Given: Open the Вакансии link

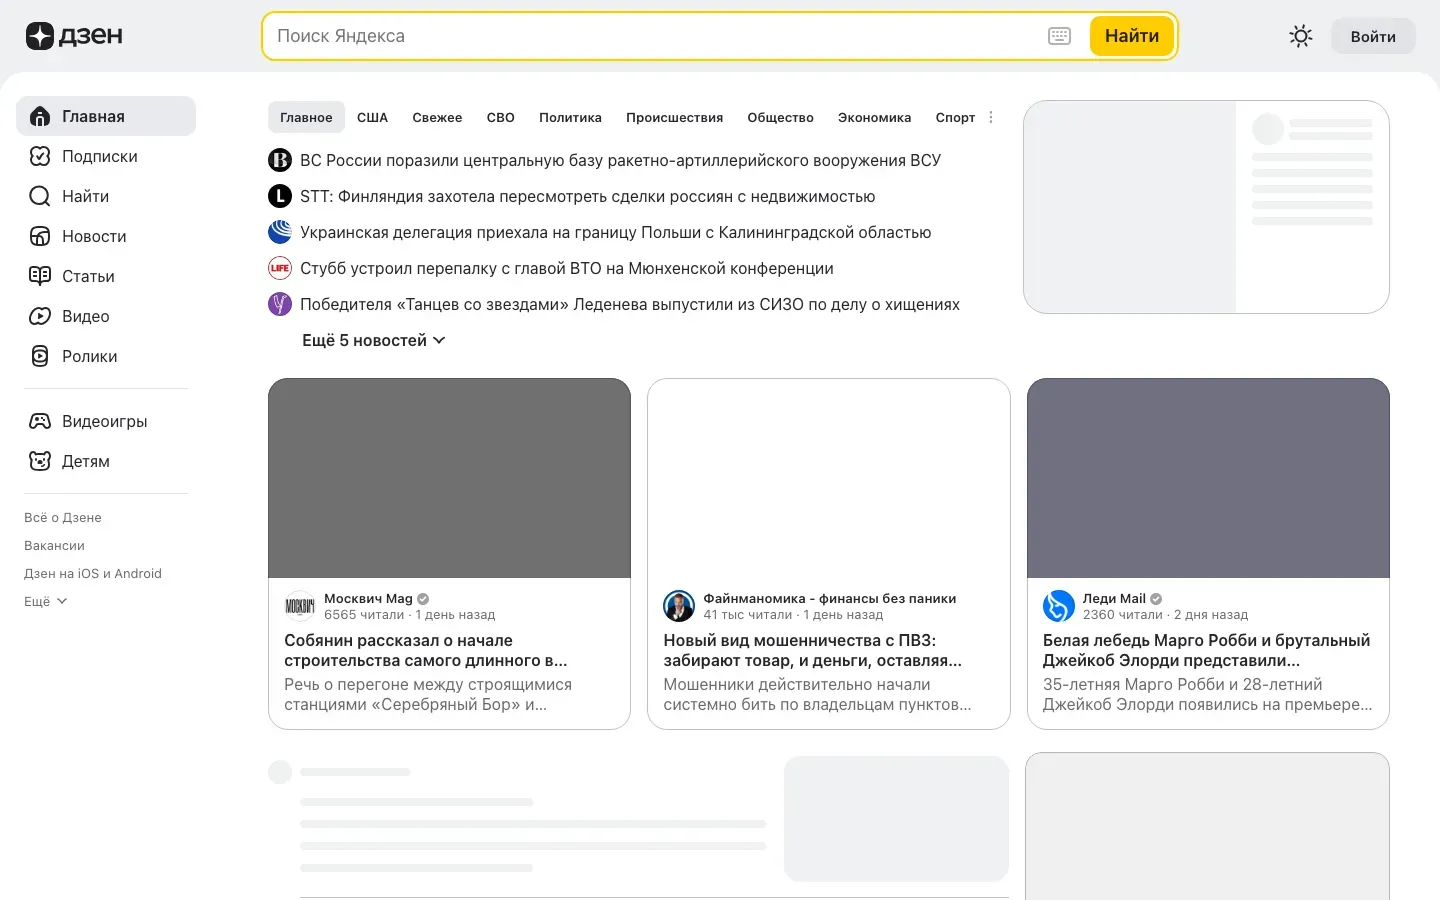Looking at the screenshot, I should click(54, 545).
